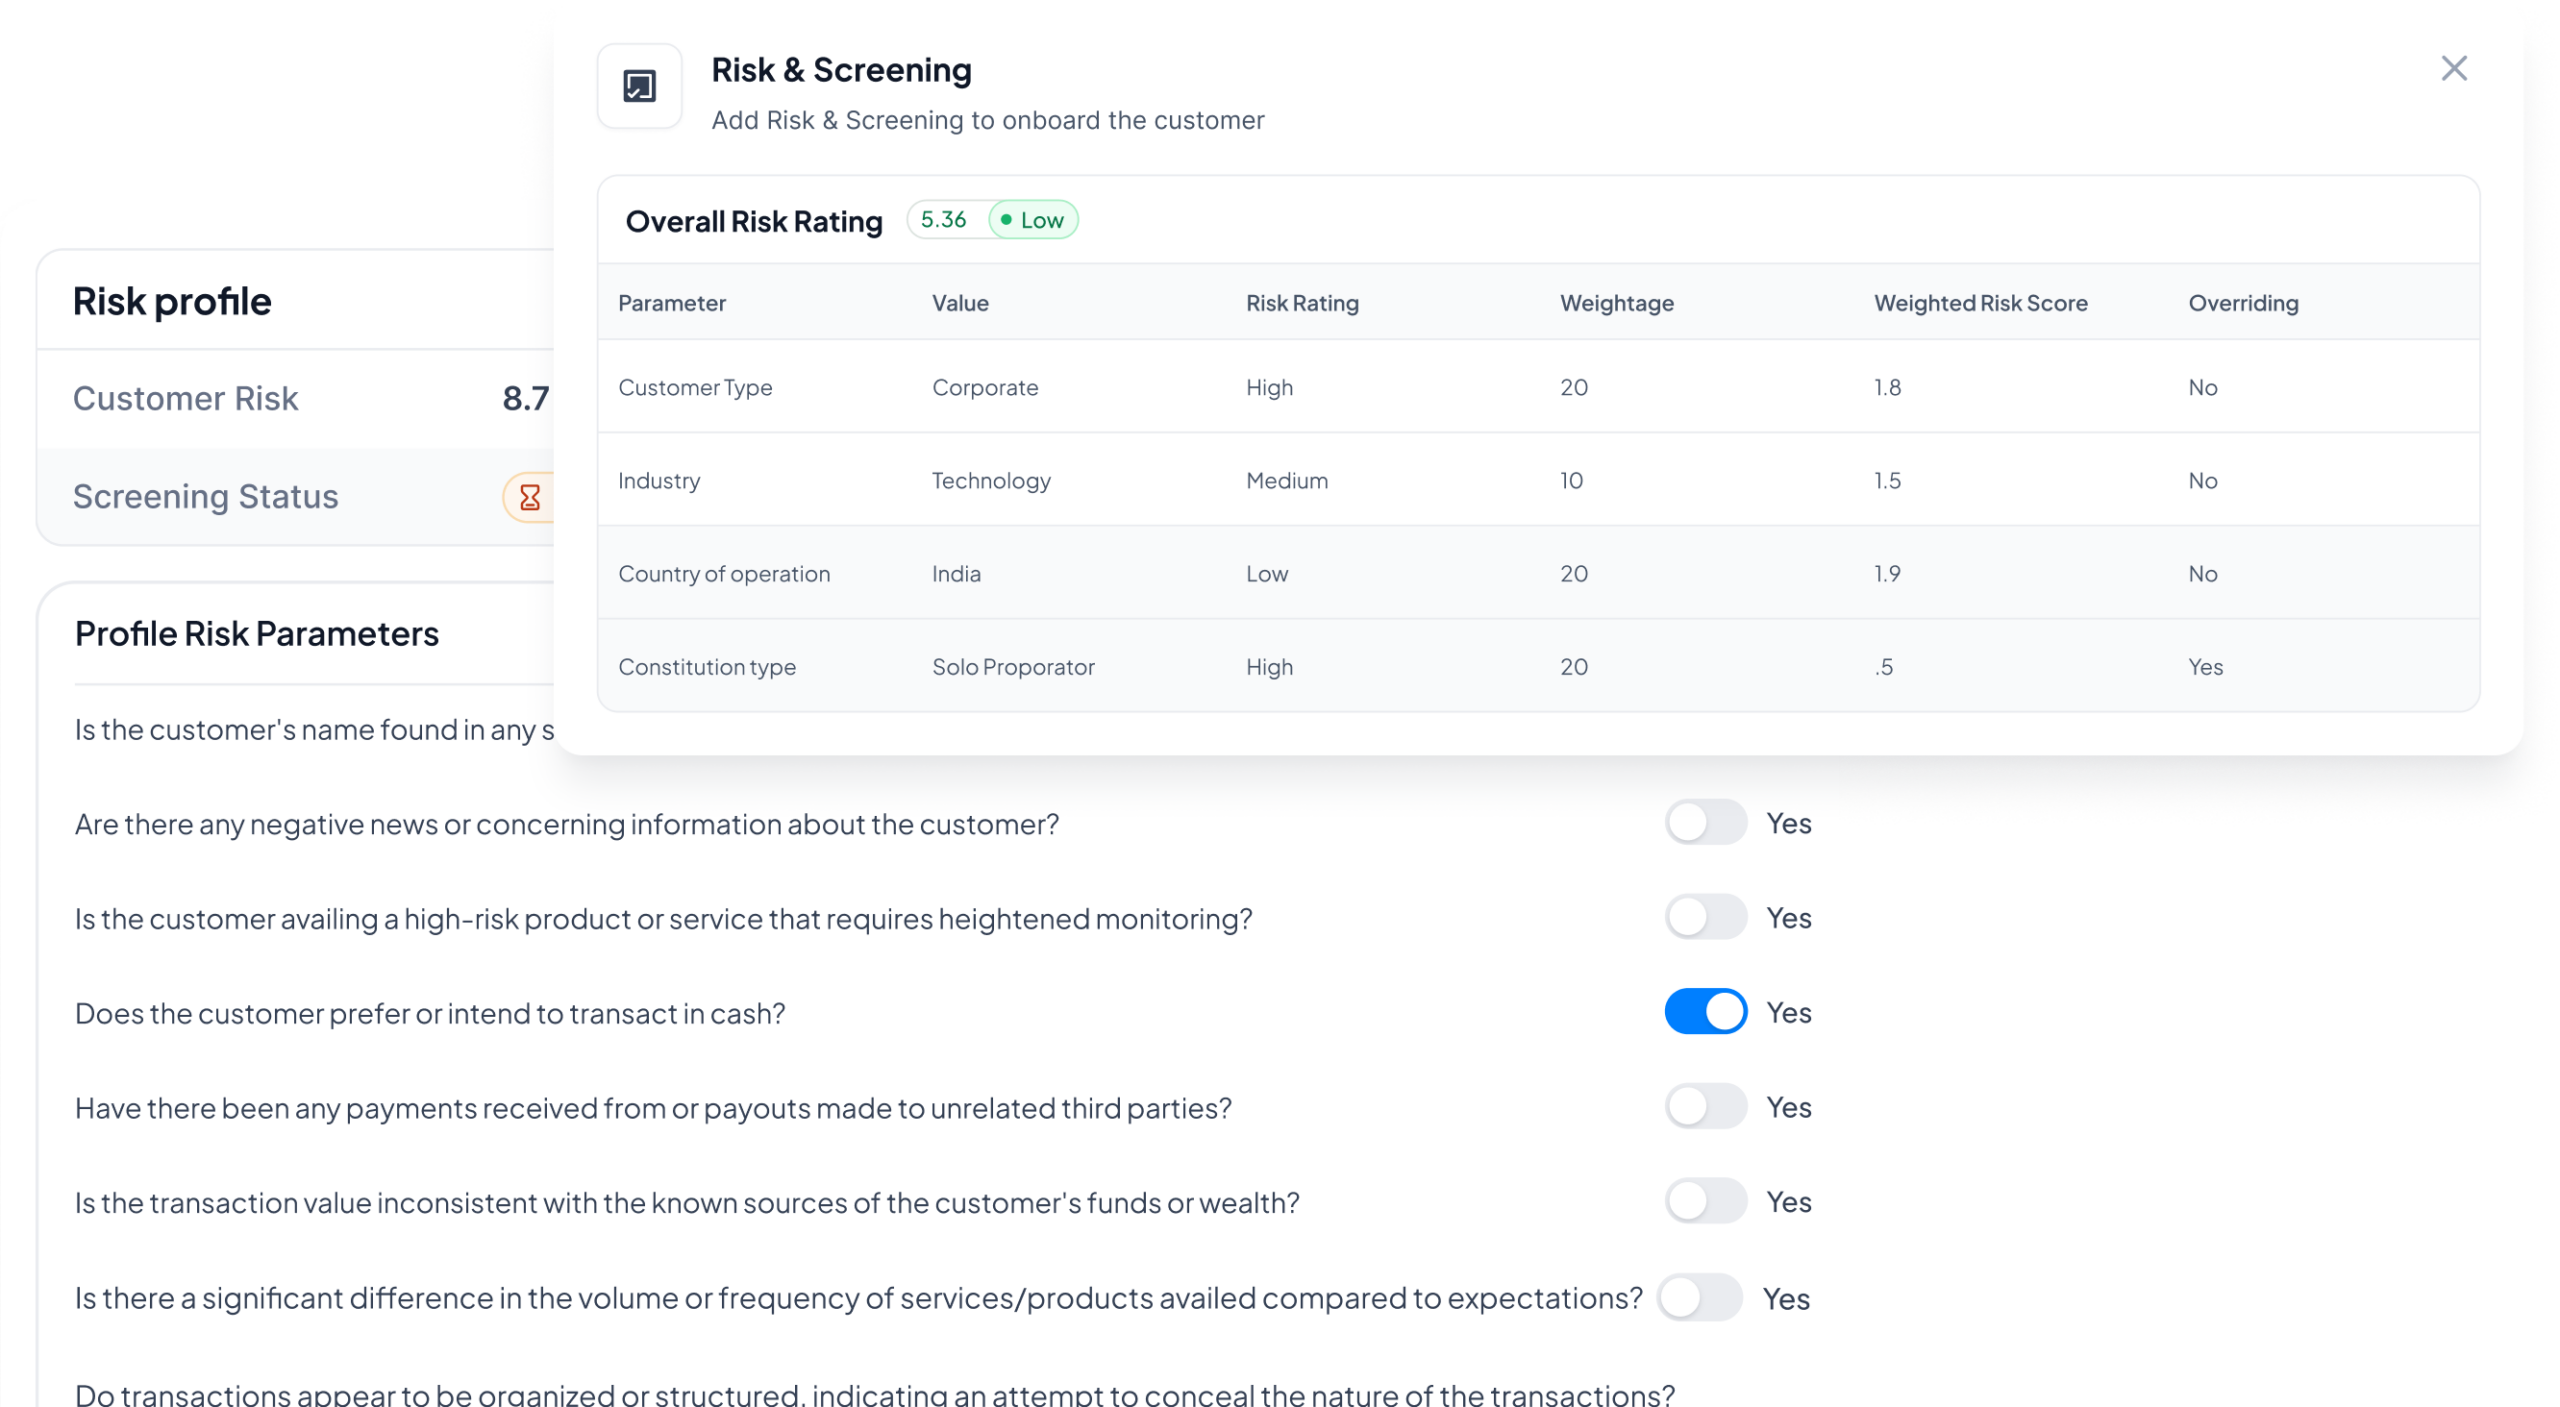Viewport: 2560px width, 1407px height.
Task: Click the Parameter column header
Action: [x=671, y=303]
